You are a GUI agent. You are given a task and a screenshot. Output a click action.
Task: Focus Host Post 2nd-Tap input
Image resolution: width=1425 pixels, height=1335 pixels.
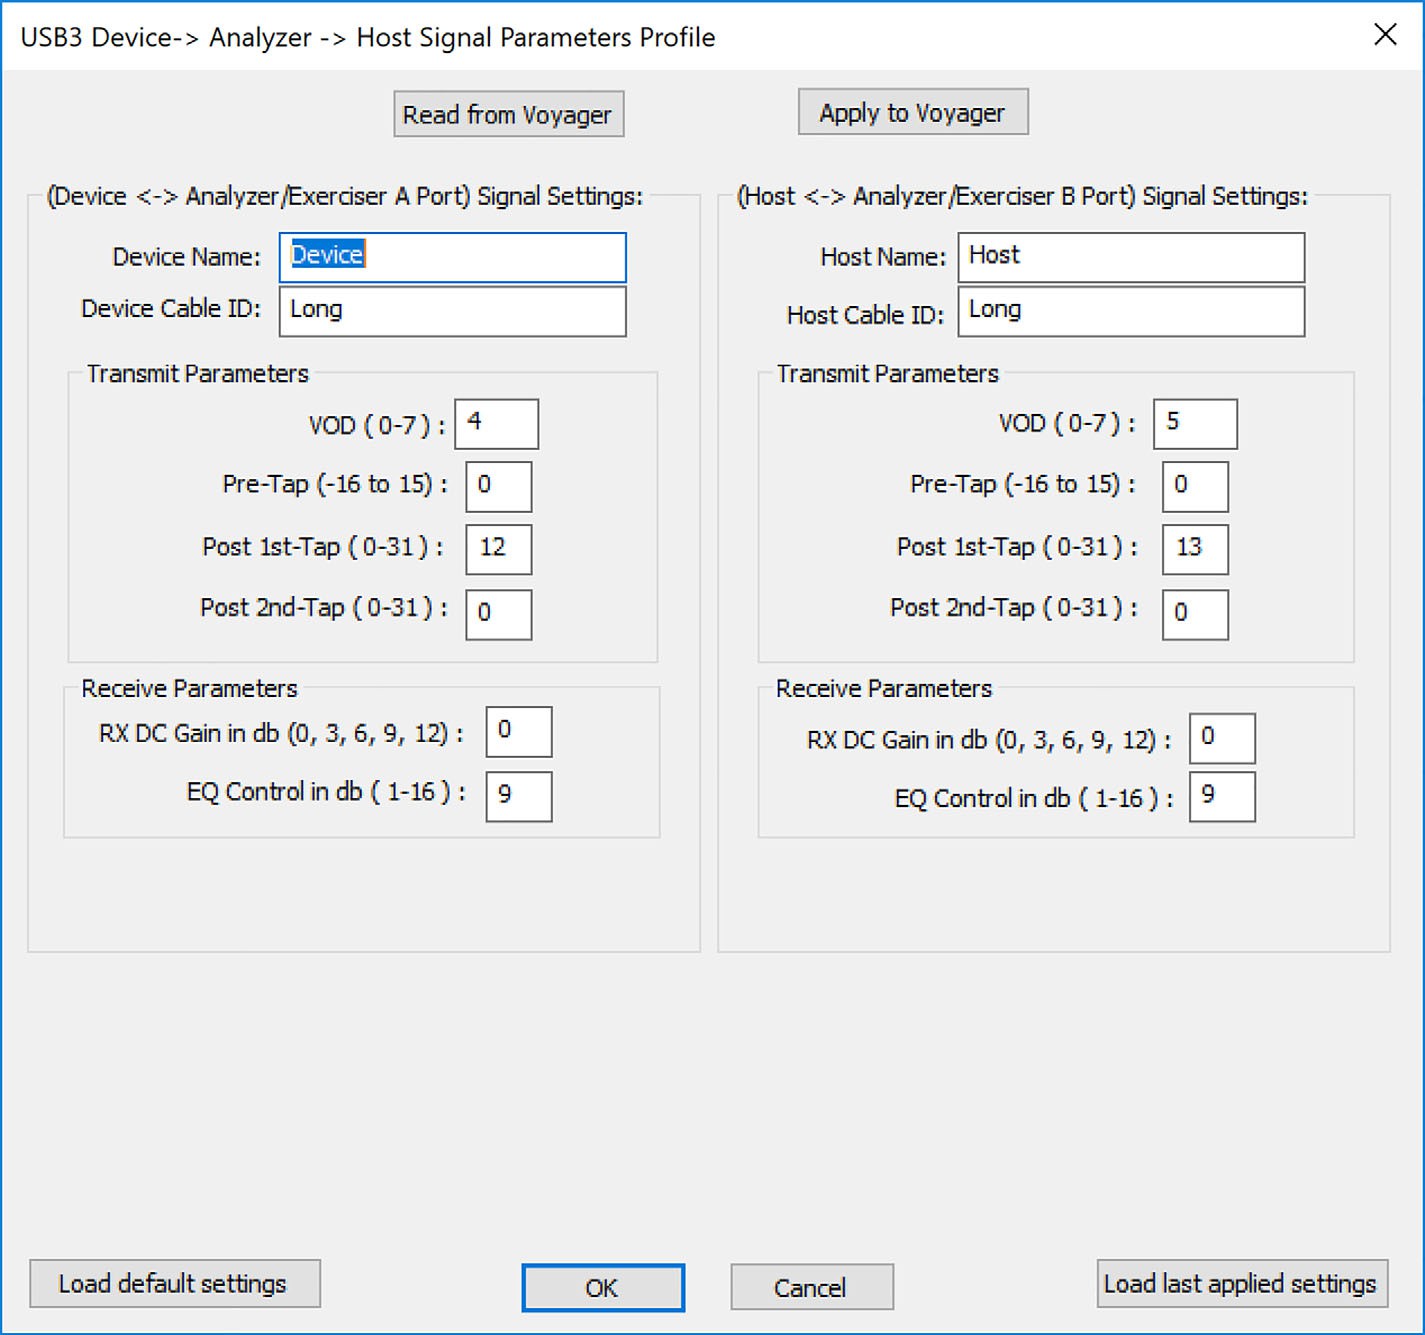(x=1195, y=614)
